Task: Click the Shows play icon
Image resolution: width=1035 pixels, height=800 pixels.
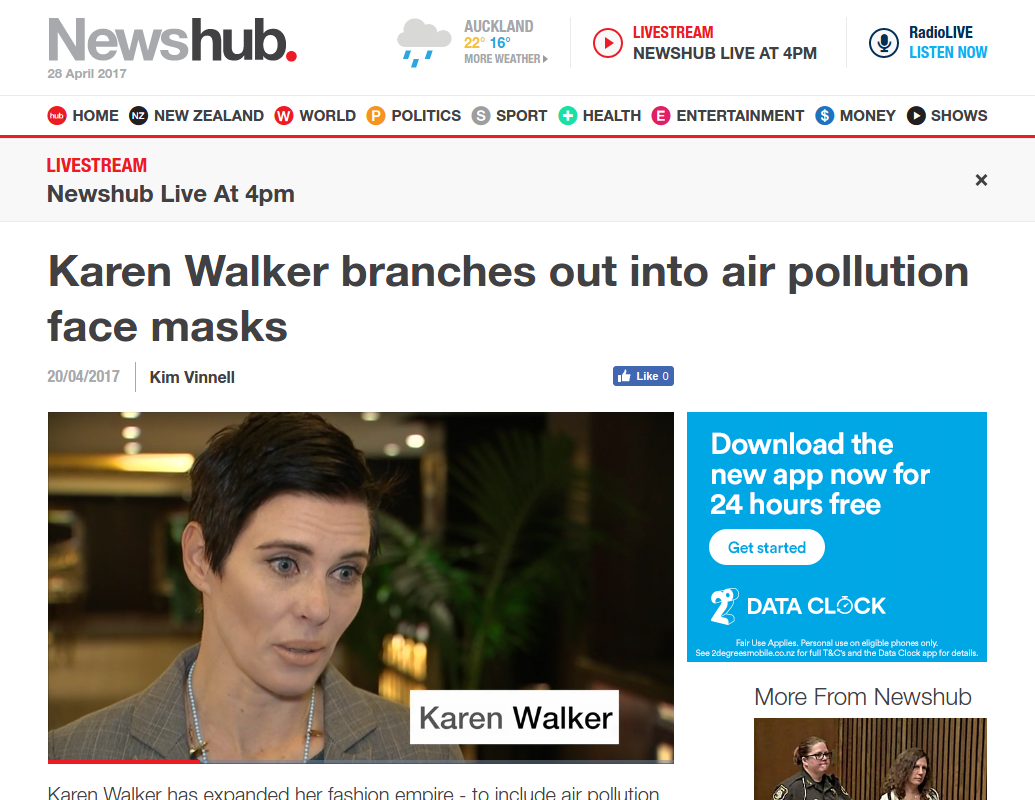Action: pyautogui.click(x=916, y=116)
